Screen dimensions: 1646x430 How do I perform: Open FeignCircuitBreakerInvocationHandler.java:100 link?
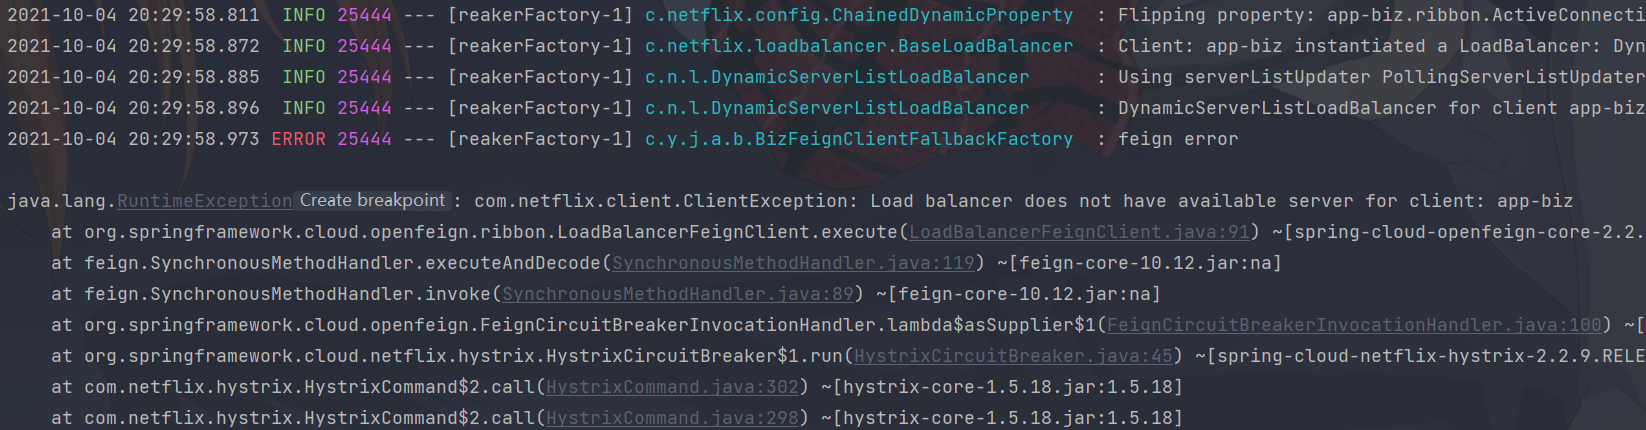point(1354,325)
